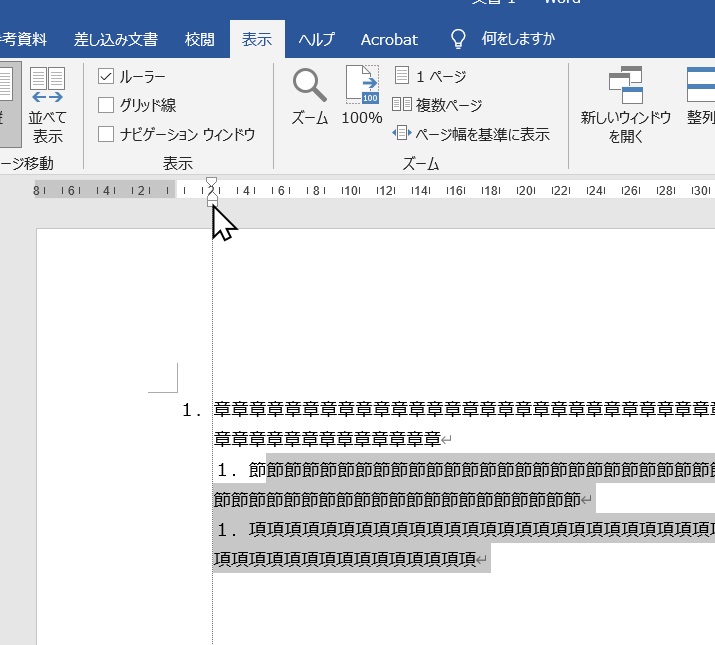
Task: Click the list number 1. before 章
Action: click(x=192, y=410)
